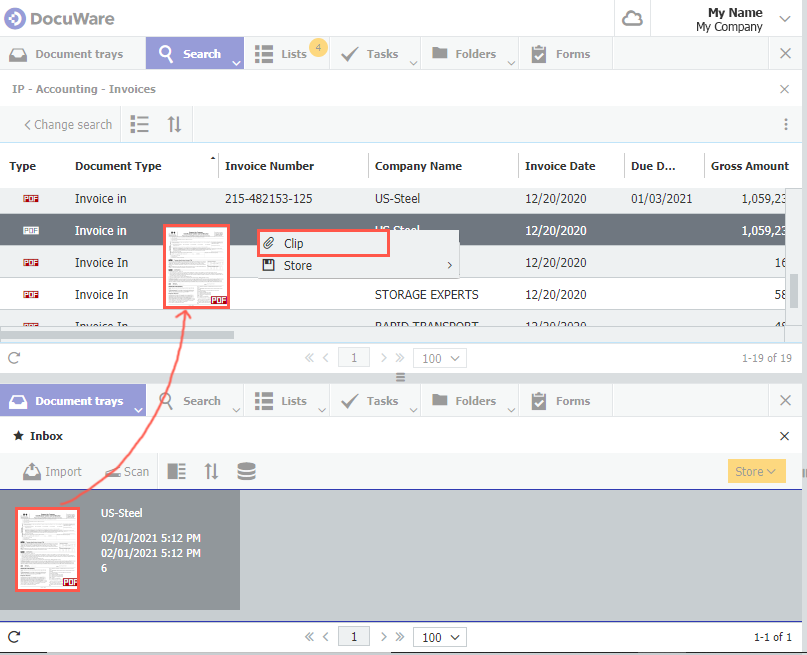The width and height of the screenshot is (807, 655).
Task: Expand the Inbox page size dropdown showing 100
Action: point(441,637)
